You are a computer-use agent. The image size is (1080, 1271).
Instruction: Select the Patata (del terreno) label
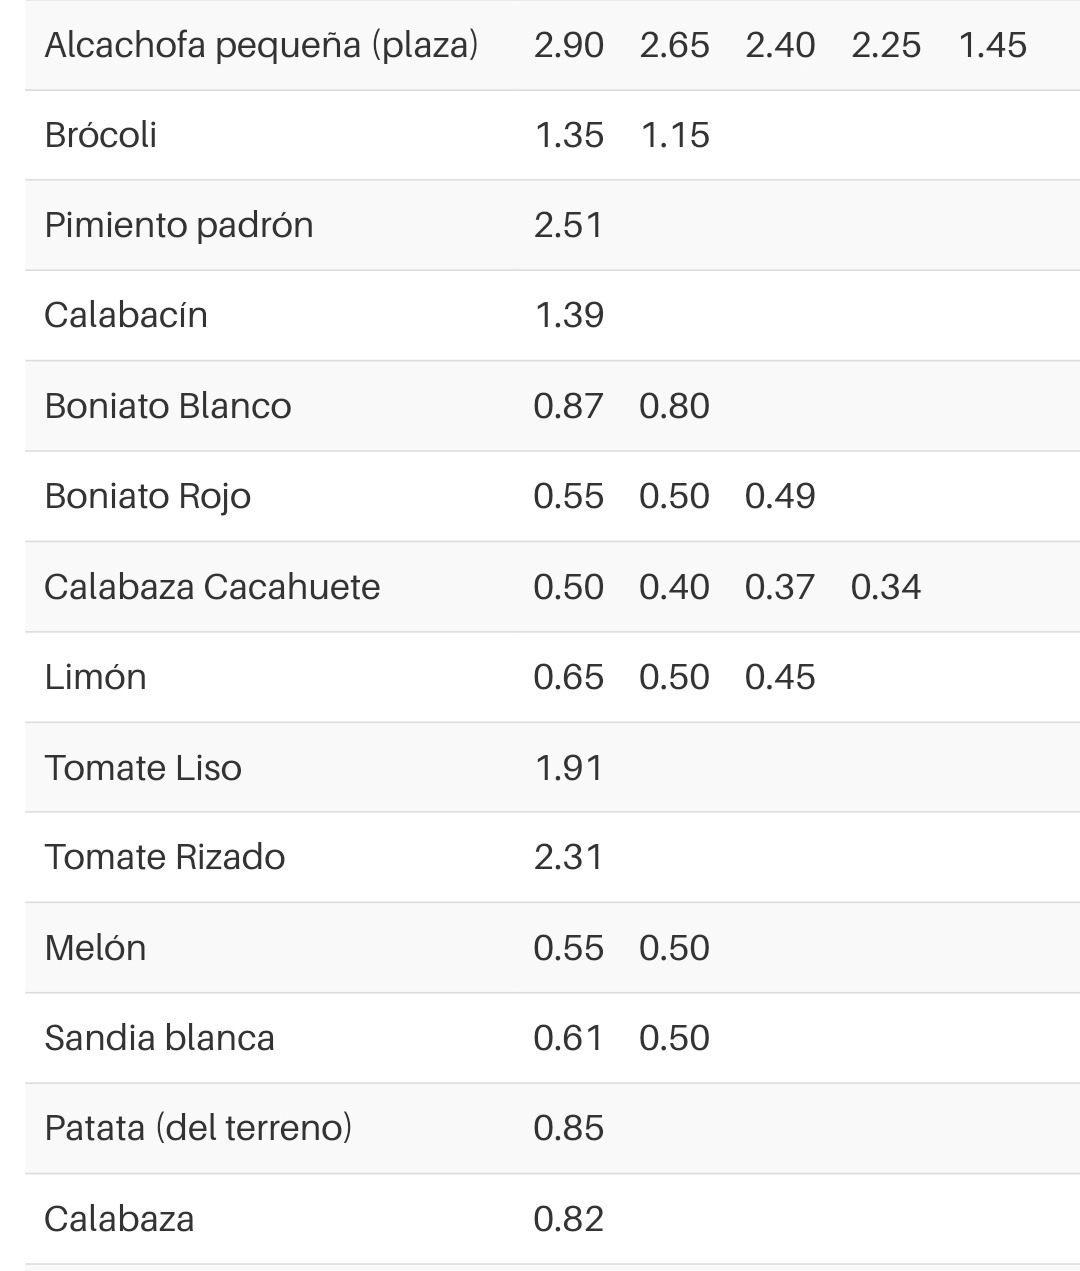[199, 1128]
